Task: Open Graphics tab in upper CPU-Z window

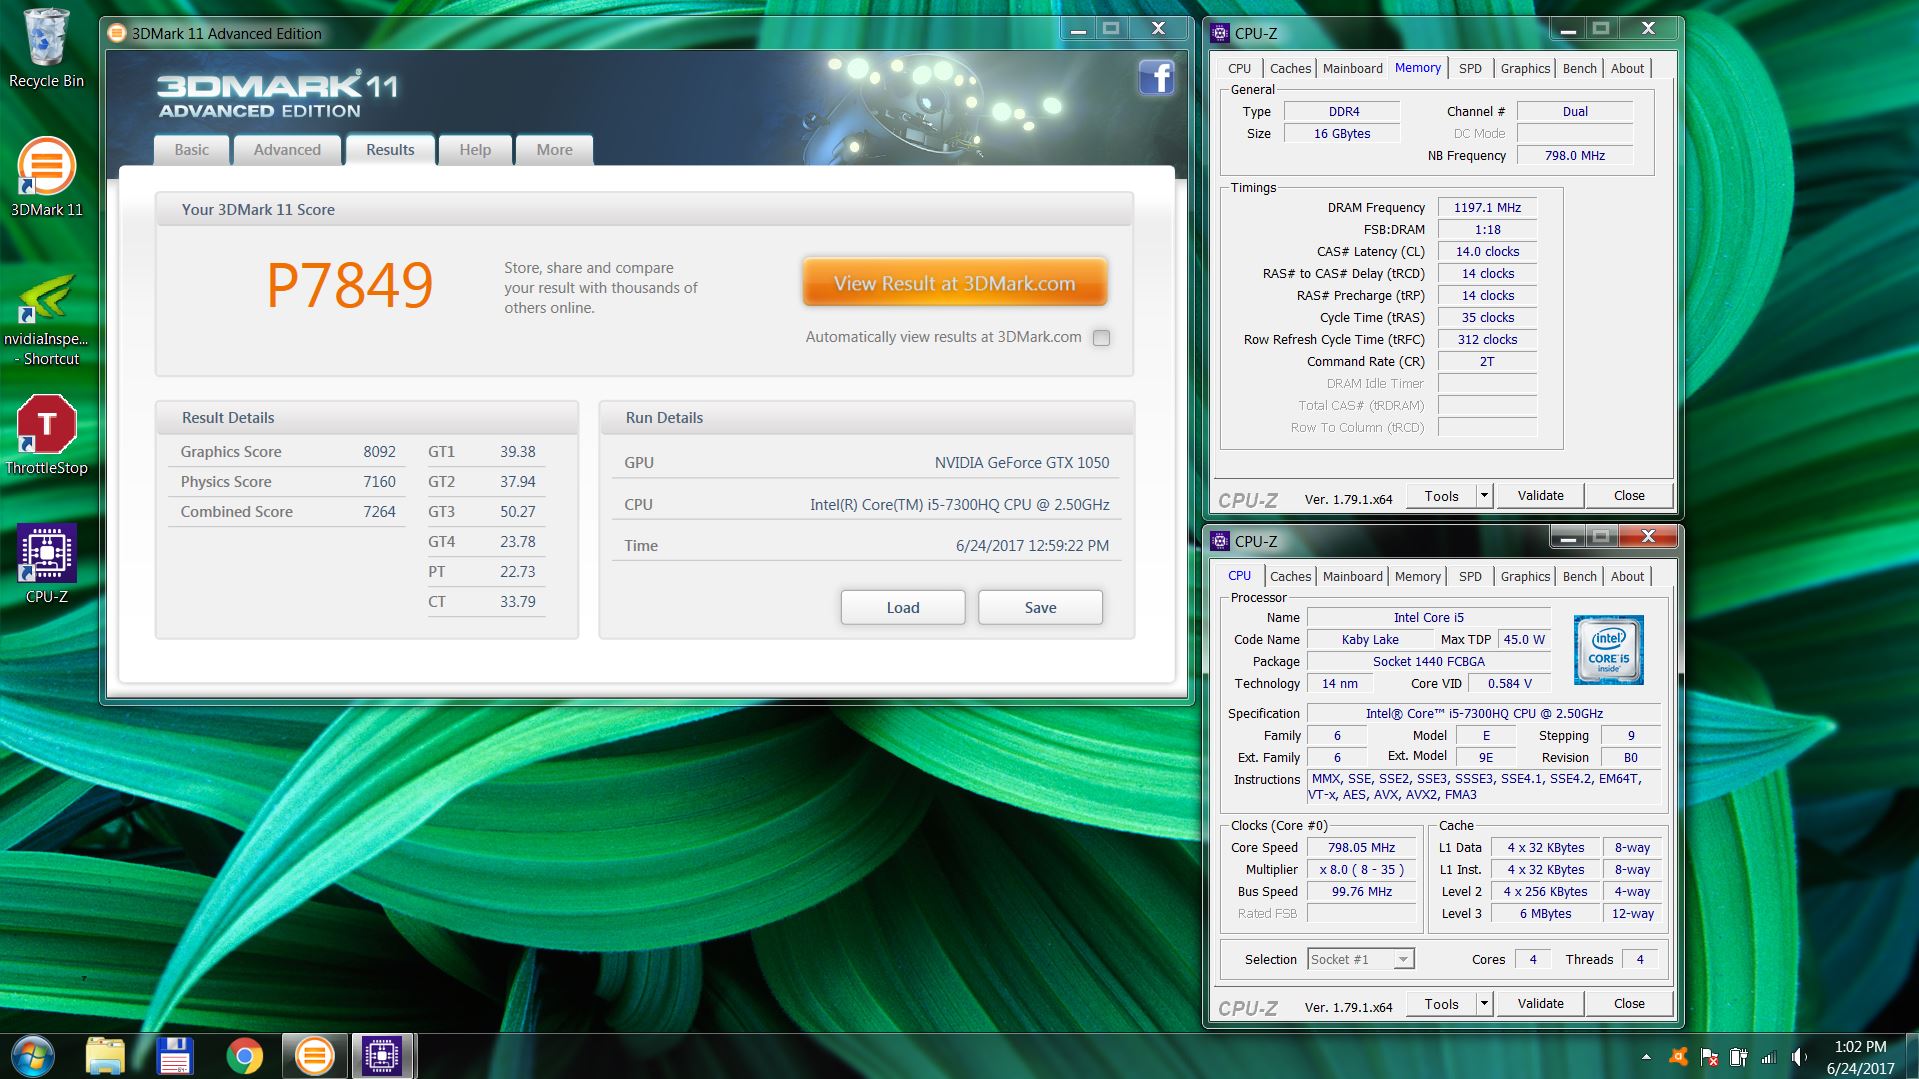Action: click(x=1525, y=69)
